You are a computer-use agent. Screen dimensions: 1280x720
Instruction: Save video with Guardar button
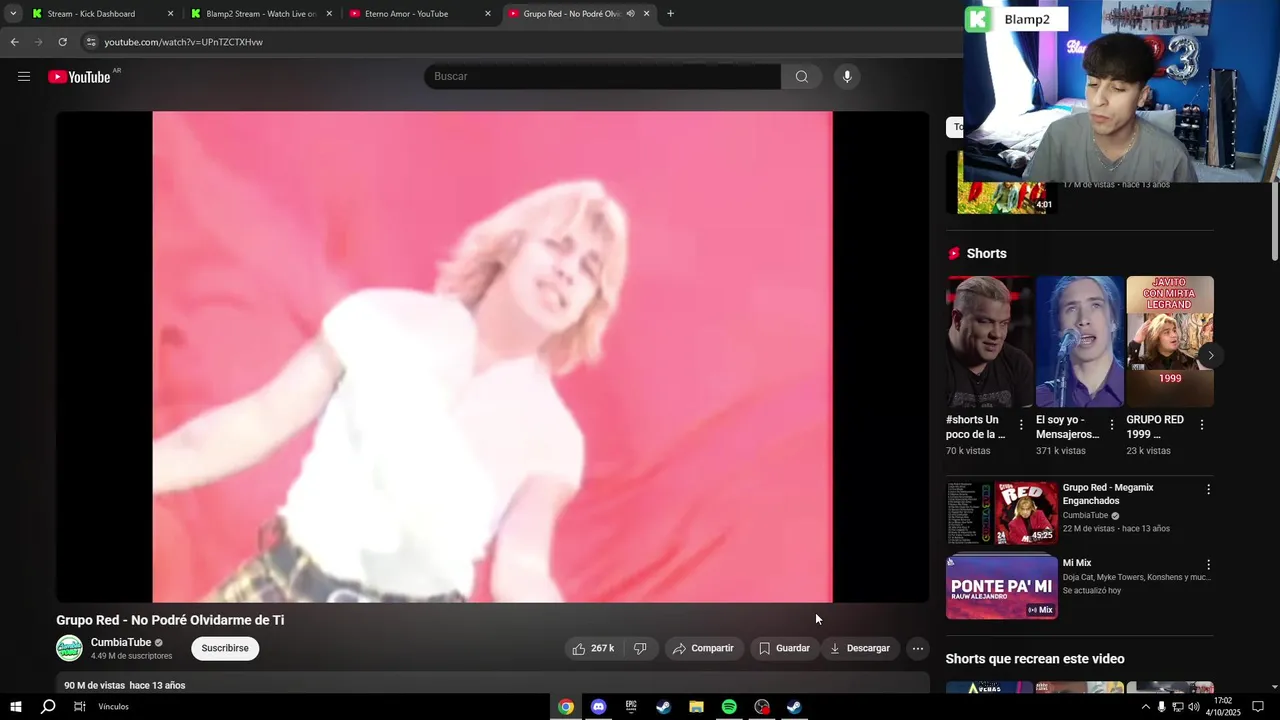(x=784, y=648)
